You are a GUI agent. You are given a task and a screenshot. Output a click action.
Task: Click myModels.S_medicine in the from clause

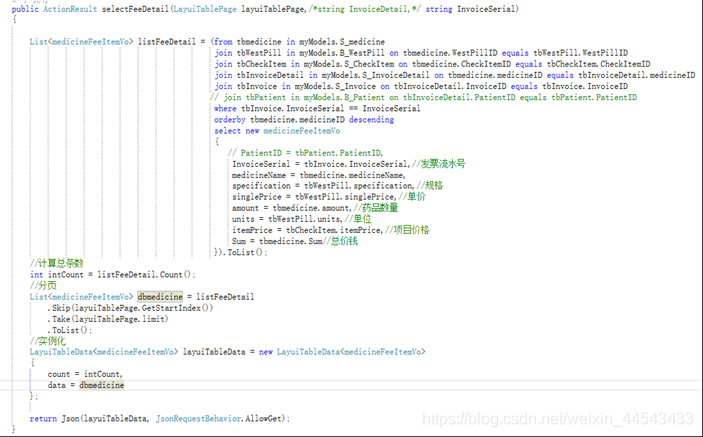(x=342, y=42)
